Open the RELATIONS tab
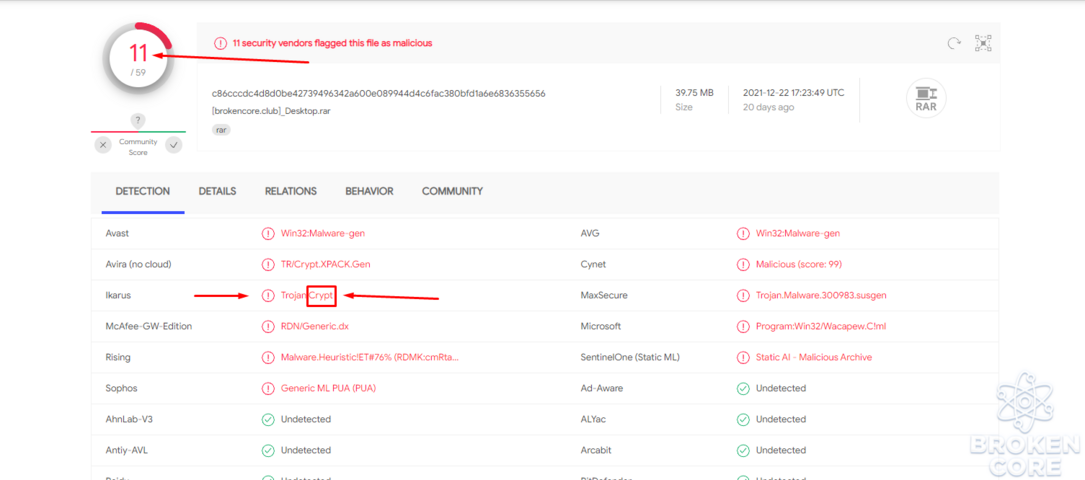 291,192
